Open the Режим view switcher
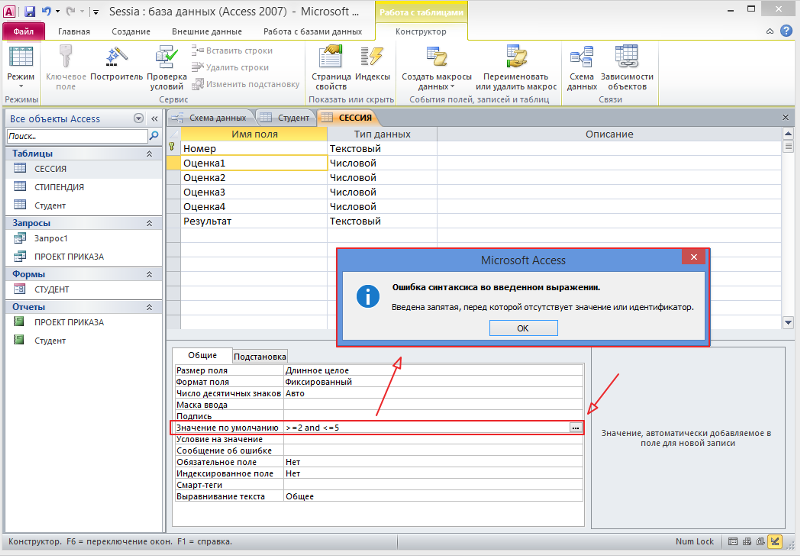The height and width of the screenshot is (556, 800). tap(21, 67)
